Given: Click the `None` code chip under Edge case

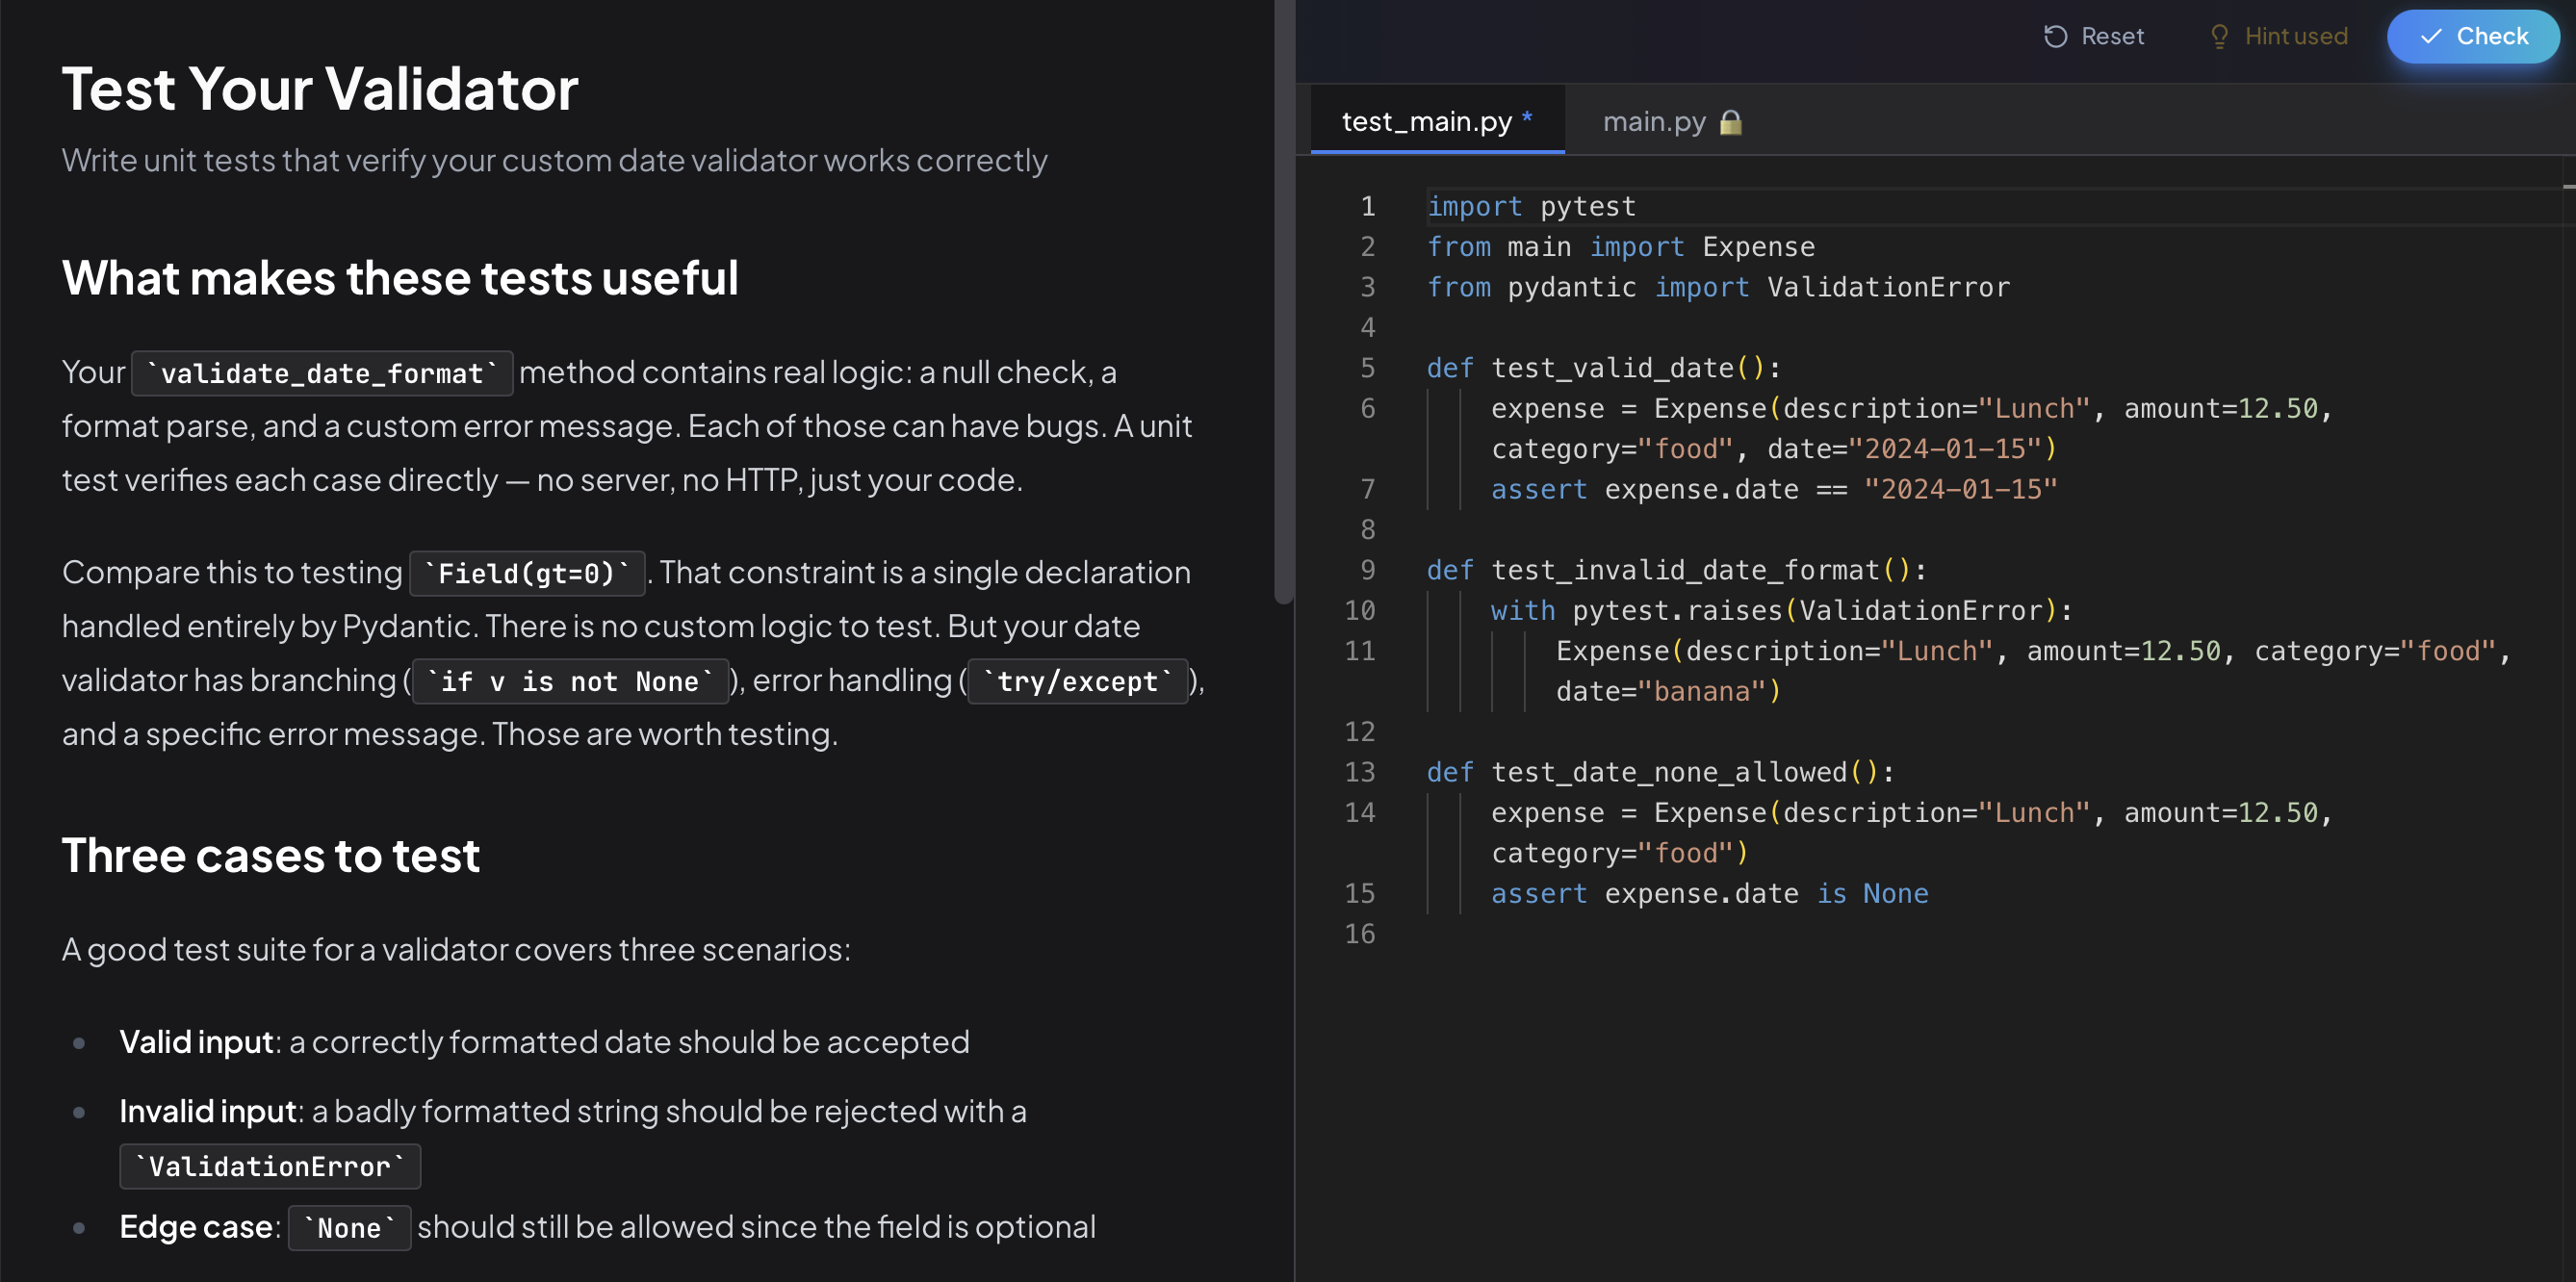Looking at the screenshot, I should tap(349, 1228).
